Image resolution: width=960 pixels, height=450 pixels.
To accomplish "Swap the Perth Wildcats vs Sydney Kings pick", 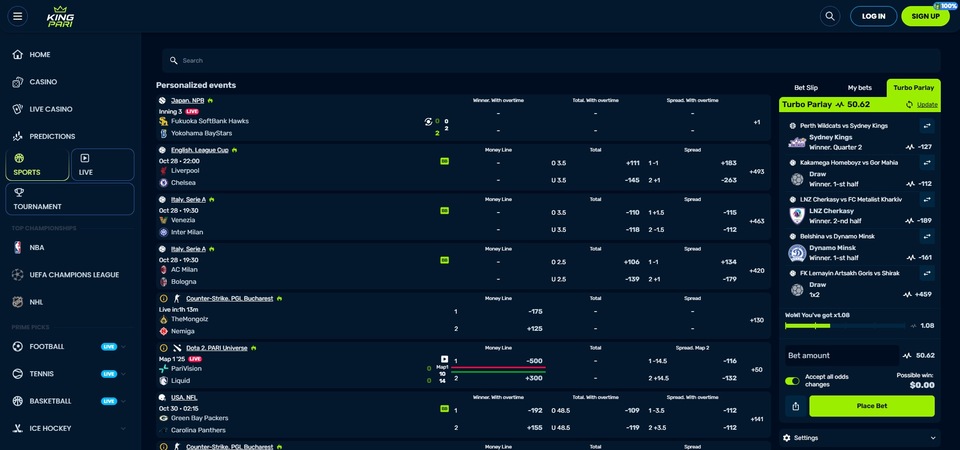I will 927,126.
